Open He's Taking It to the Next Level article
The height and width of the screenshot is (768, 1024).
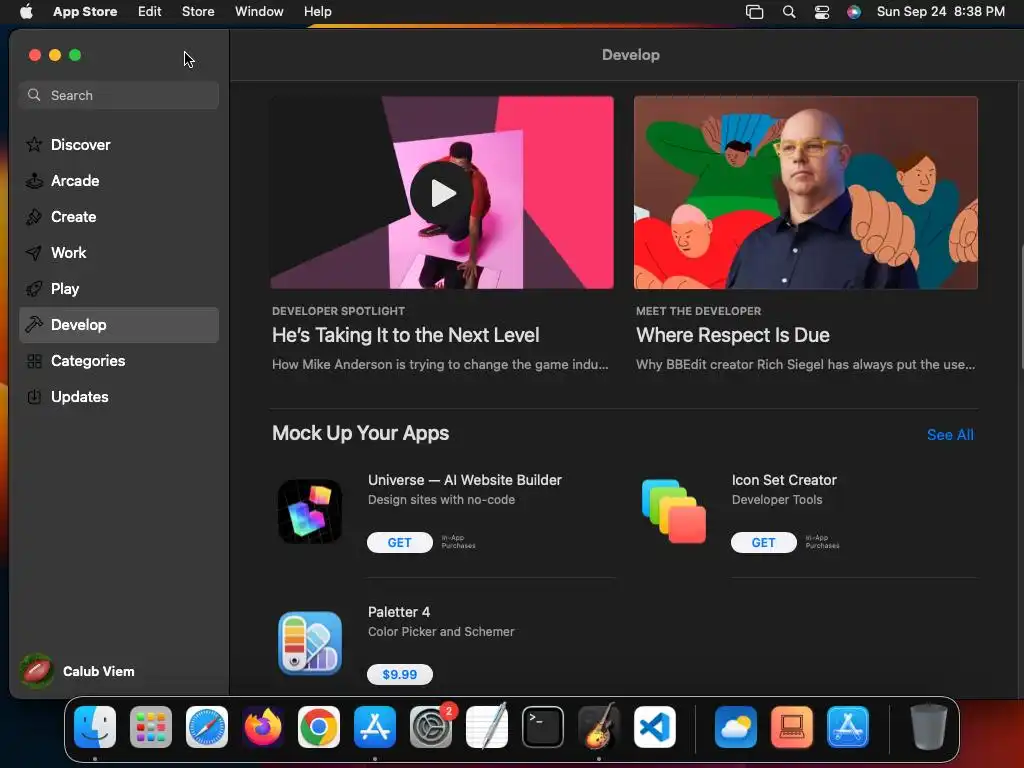coord(406,335)
